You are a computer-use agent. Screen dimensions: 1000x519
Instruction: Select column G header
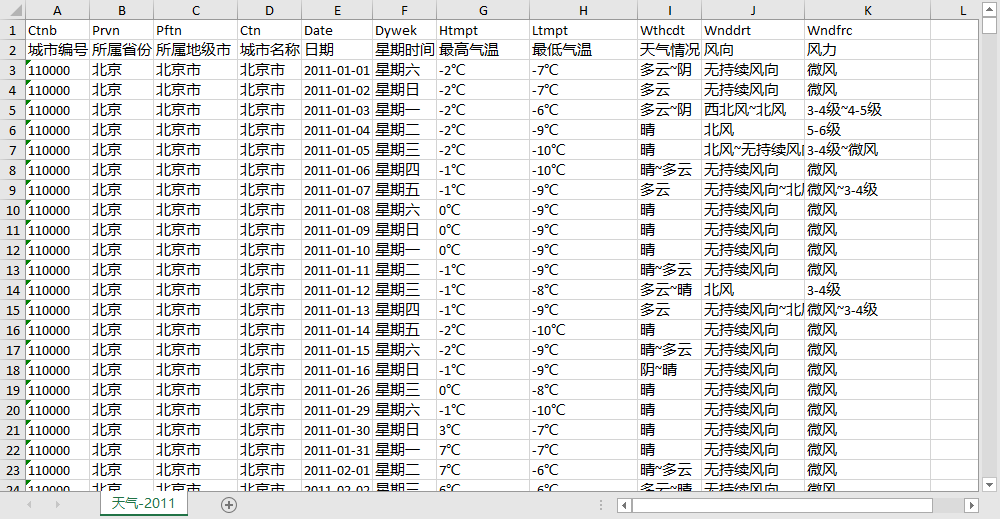[483, 11]
